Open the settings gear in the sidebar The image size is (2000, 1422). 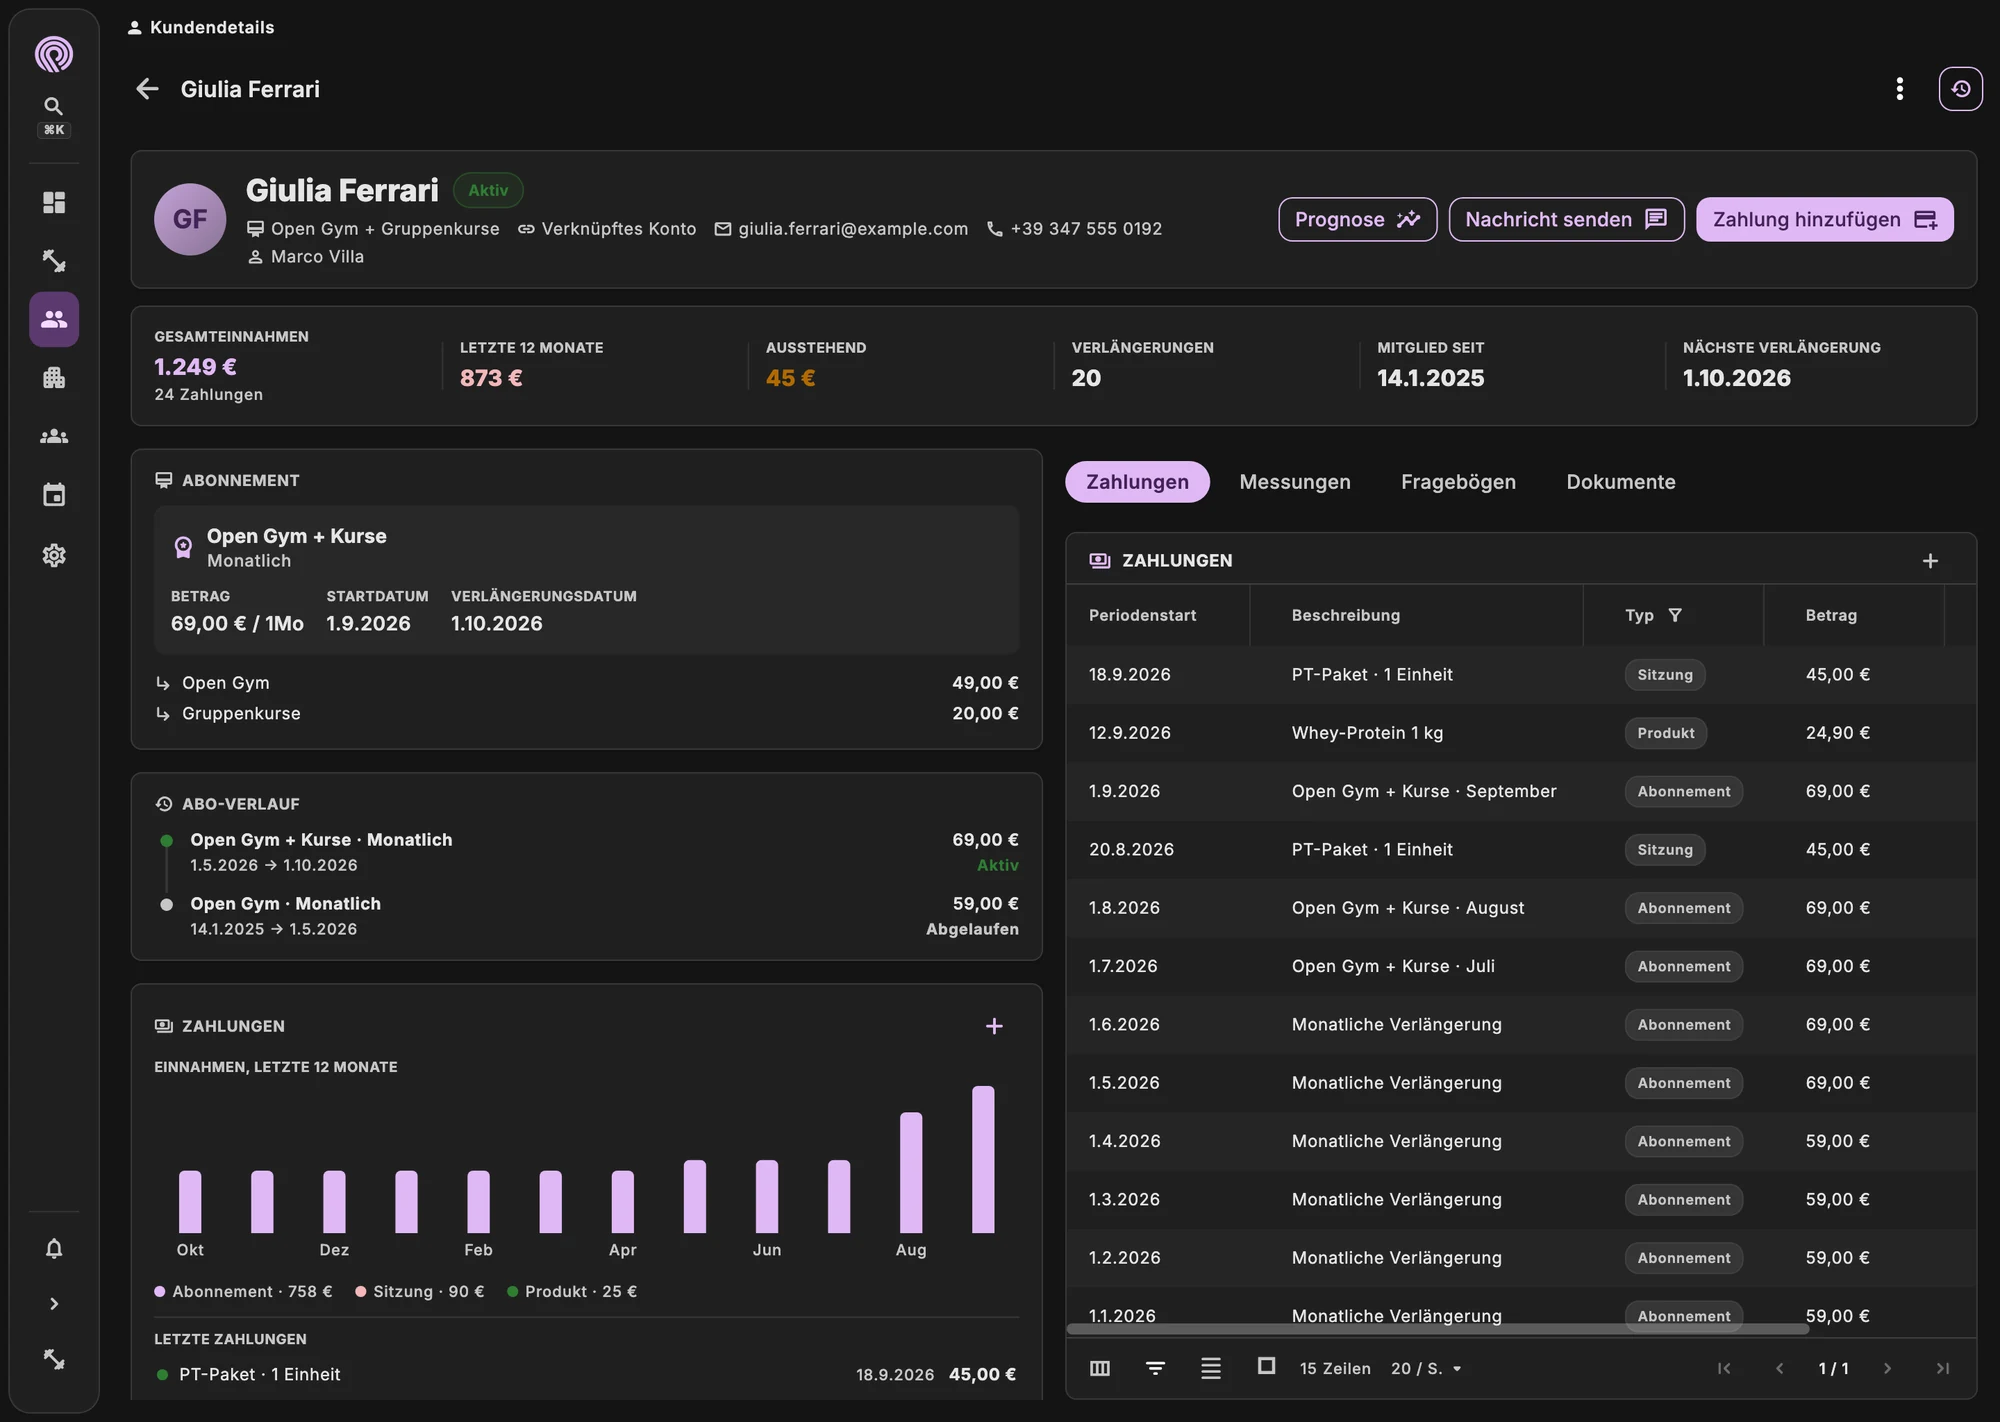pyautogui.click(x=54, y=555)
